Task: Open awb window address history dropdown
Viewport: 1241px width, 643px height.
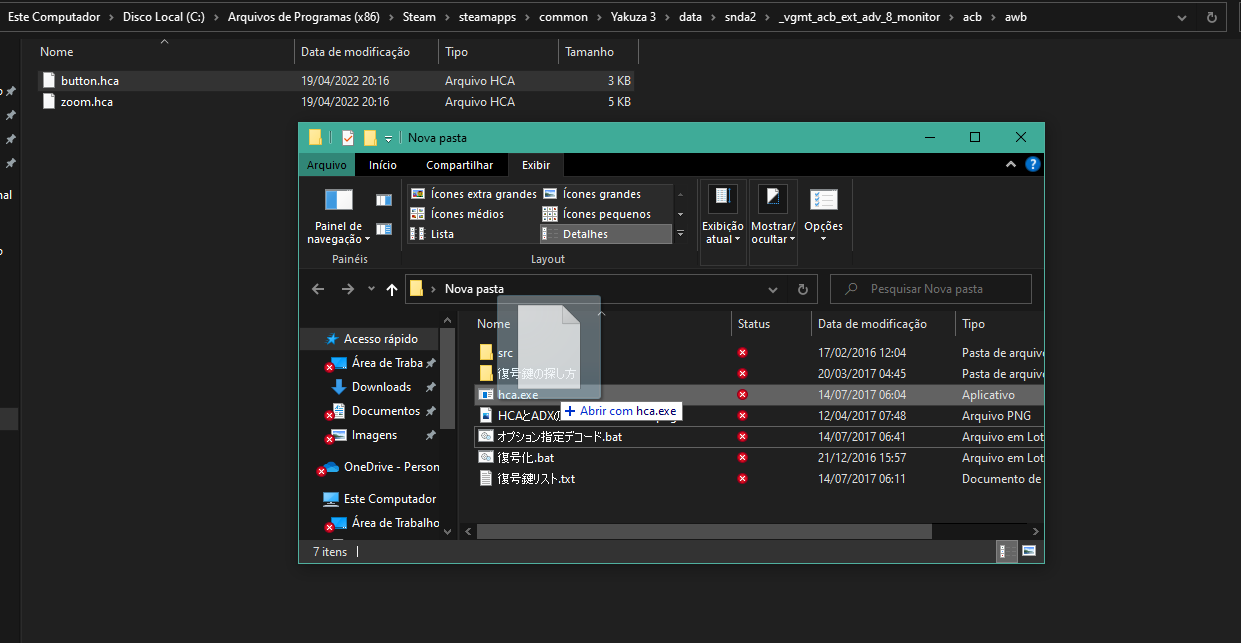Action: [1183, 17]
